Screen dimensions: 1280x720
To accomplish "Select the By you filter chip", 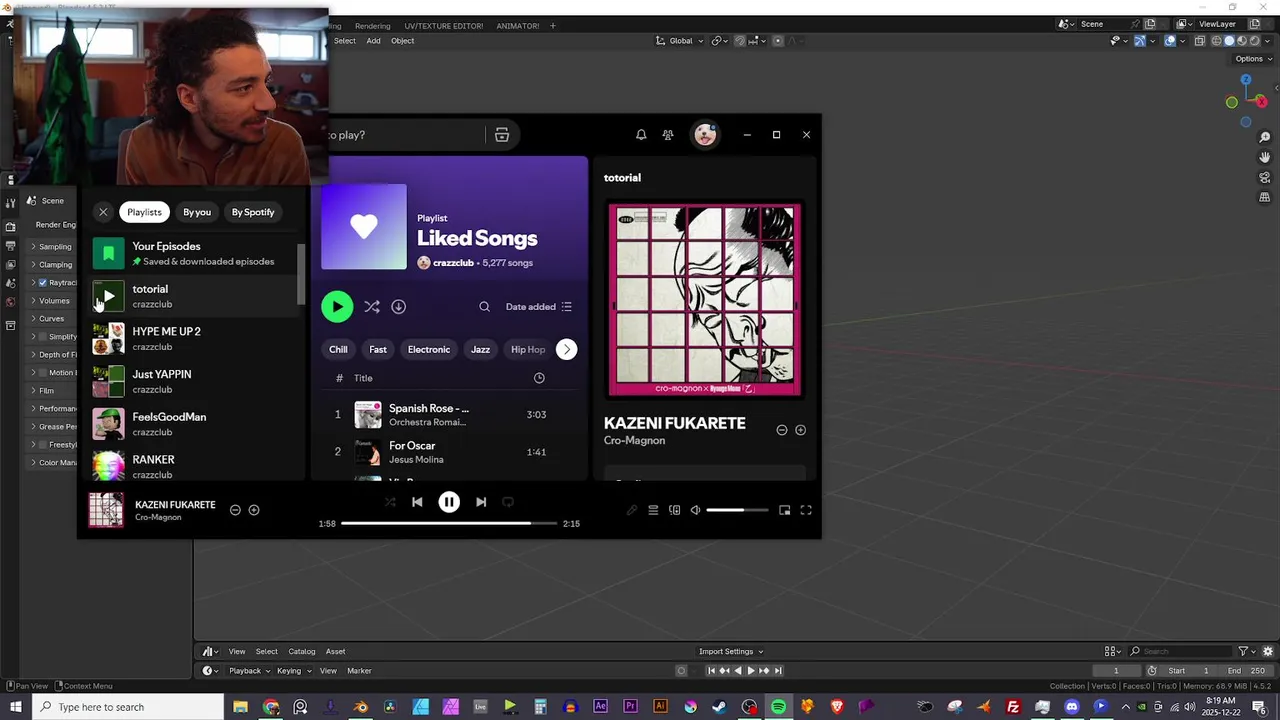I will 197,212.
